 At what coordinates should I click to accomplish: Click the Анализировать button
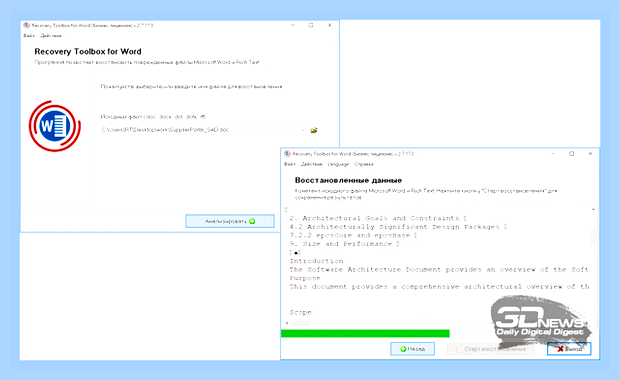click(x=230, y=221)
